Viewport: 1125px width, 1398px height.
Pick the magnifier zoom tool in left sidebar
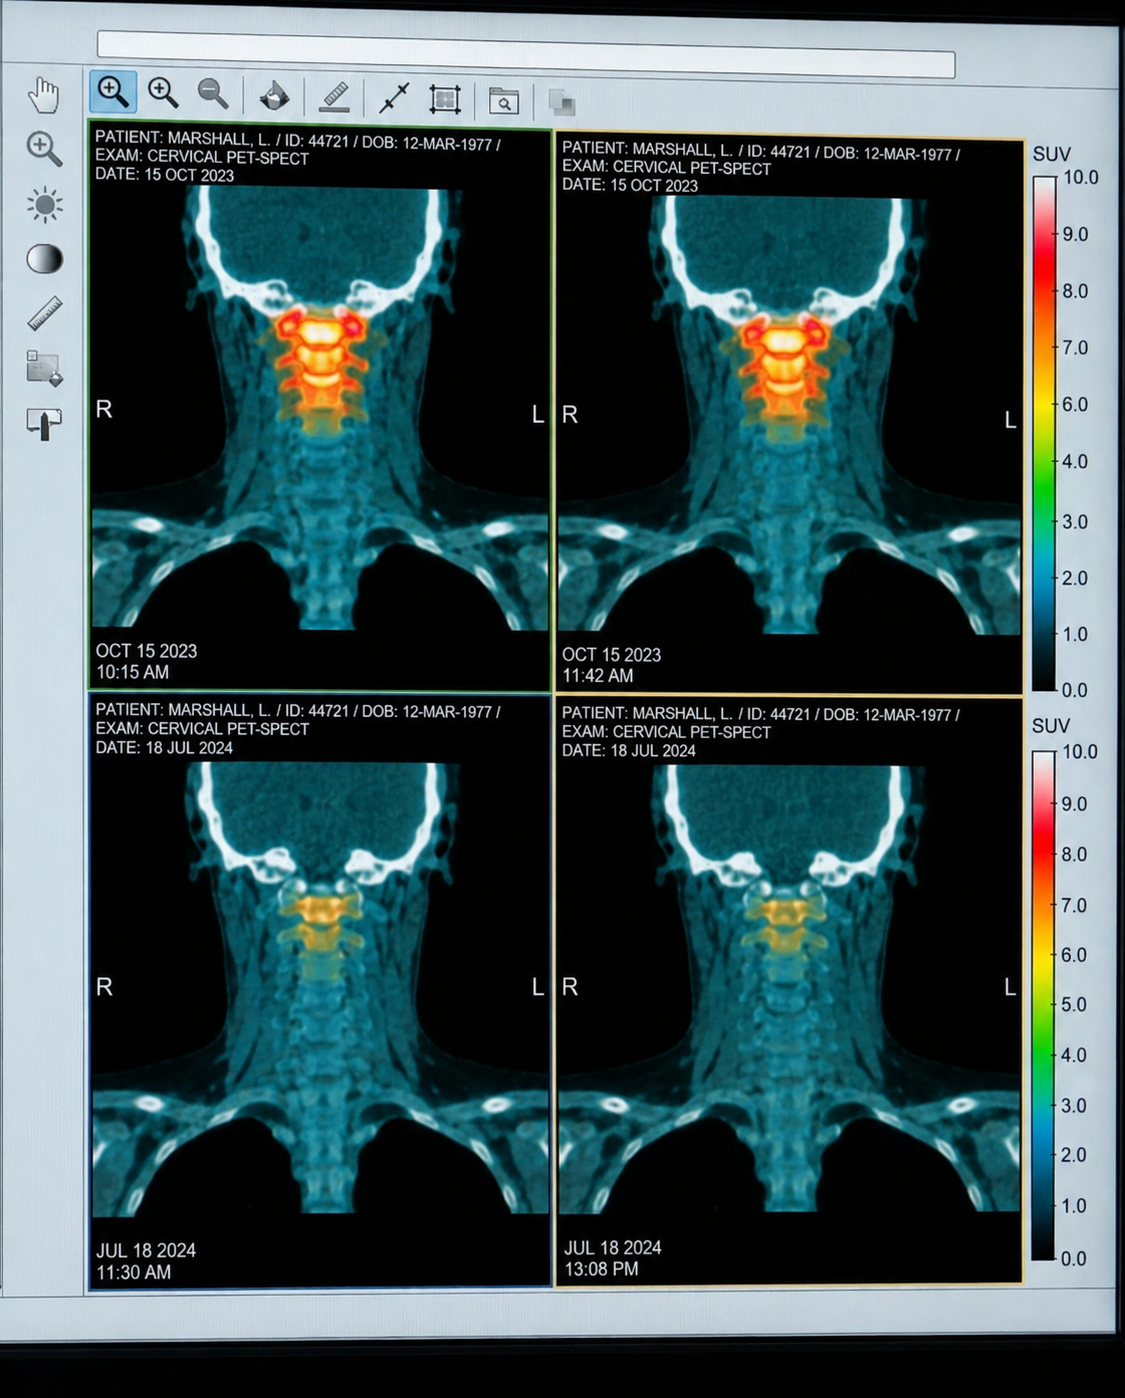[x=44, y=149]
